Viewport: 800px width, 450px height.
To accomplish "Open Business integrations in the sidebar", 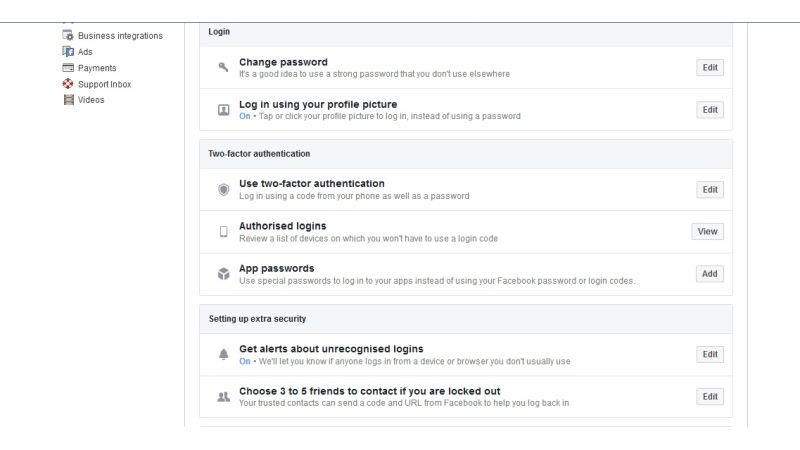I will [126, 36].
